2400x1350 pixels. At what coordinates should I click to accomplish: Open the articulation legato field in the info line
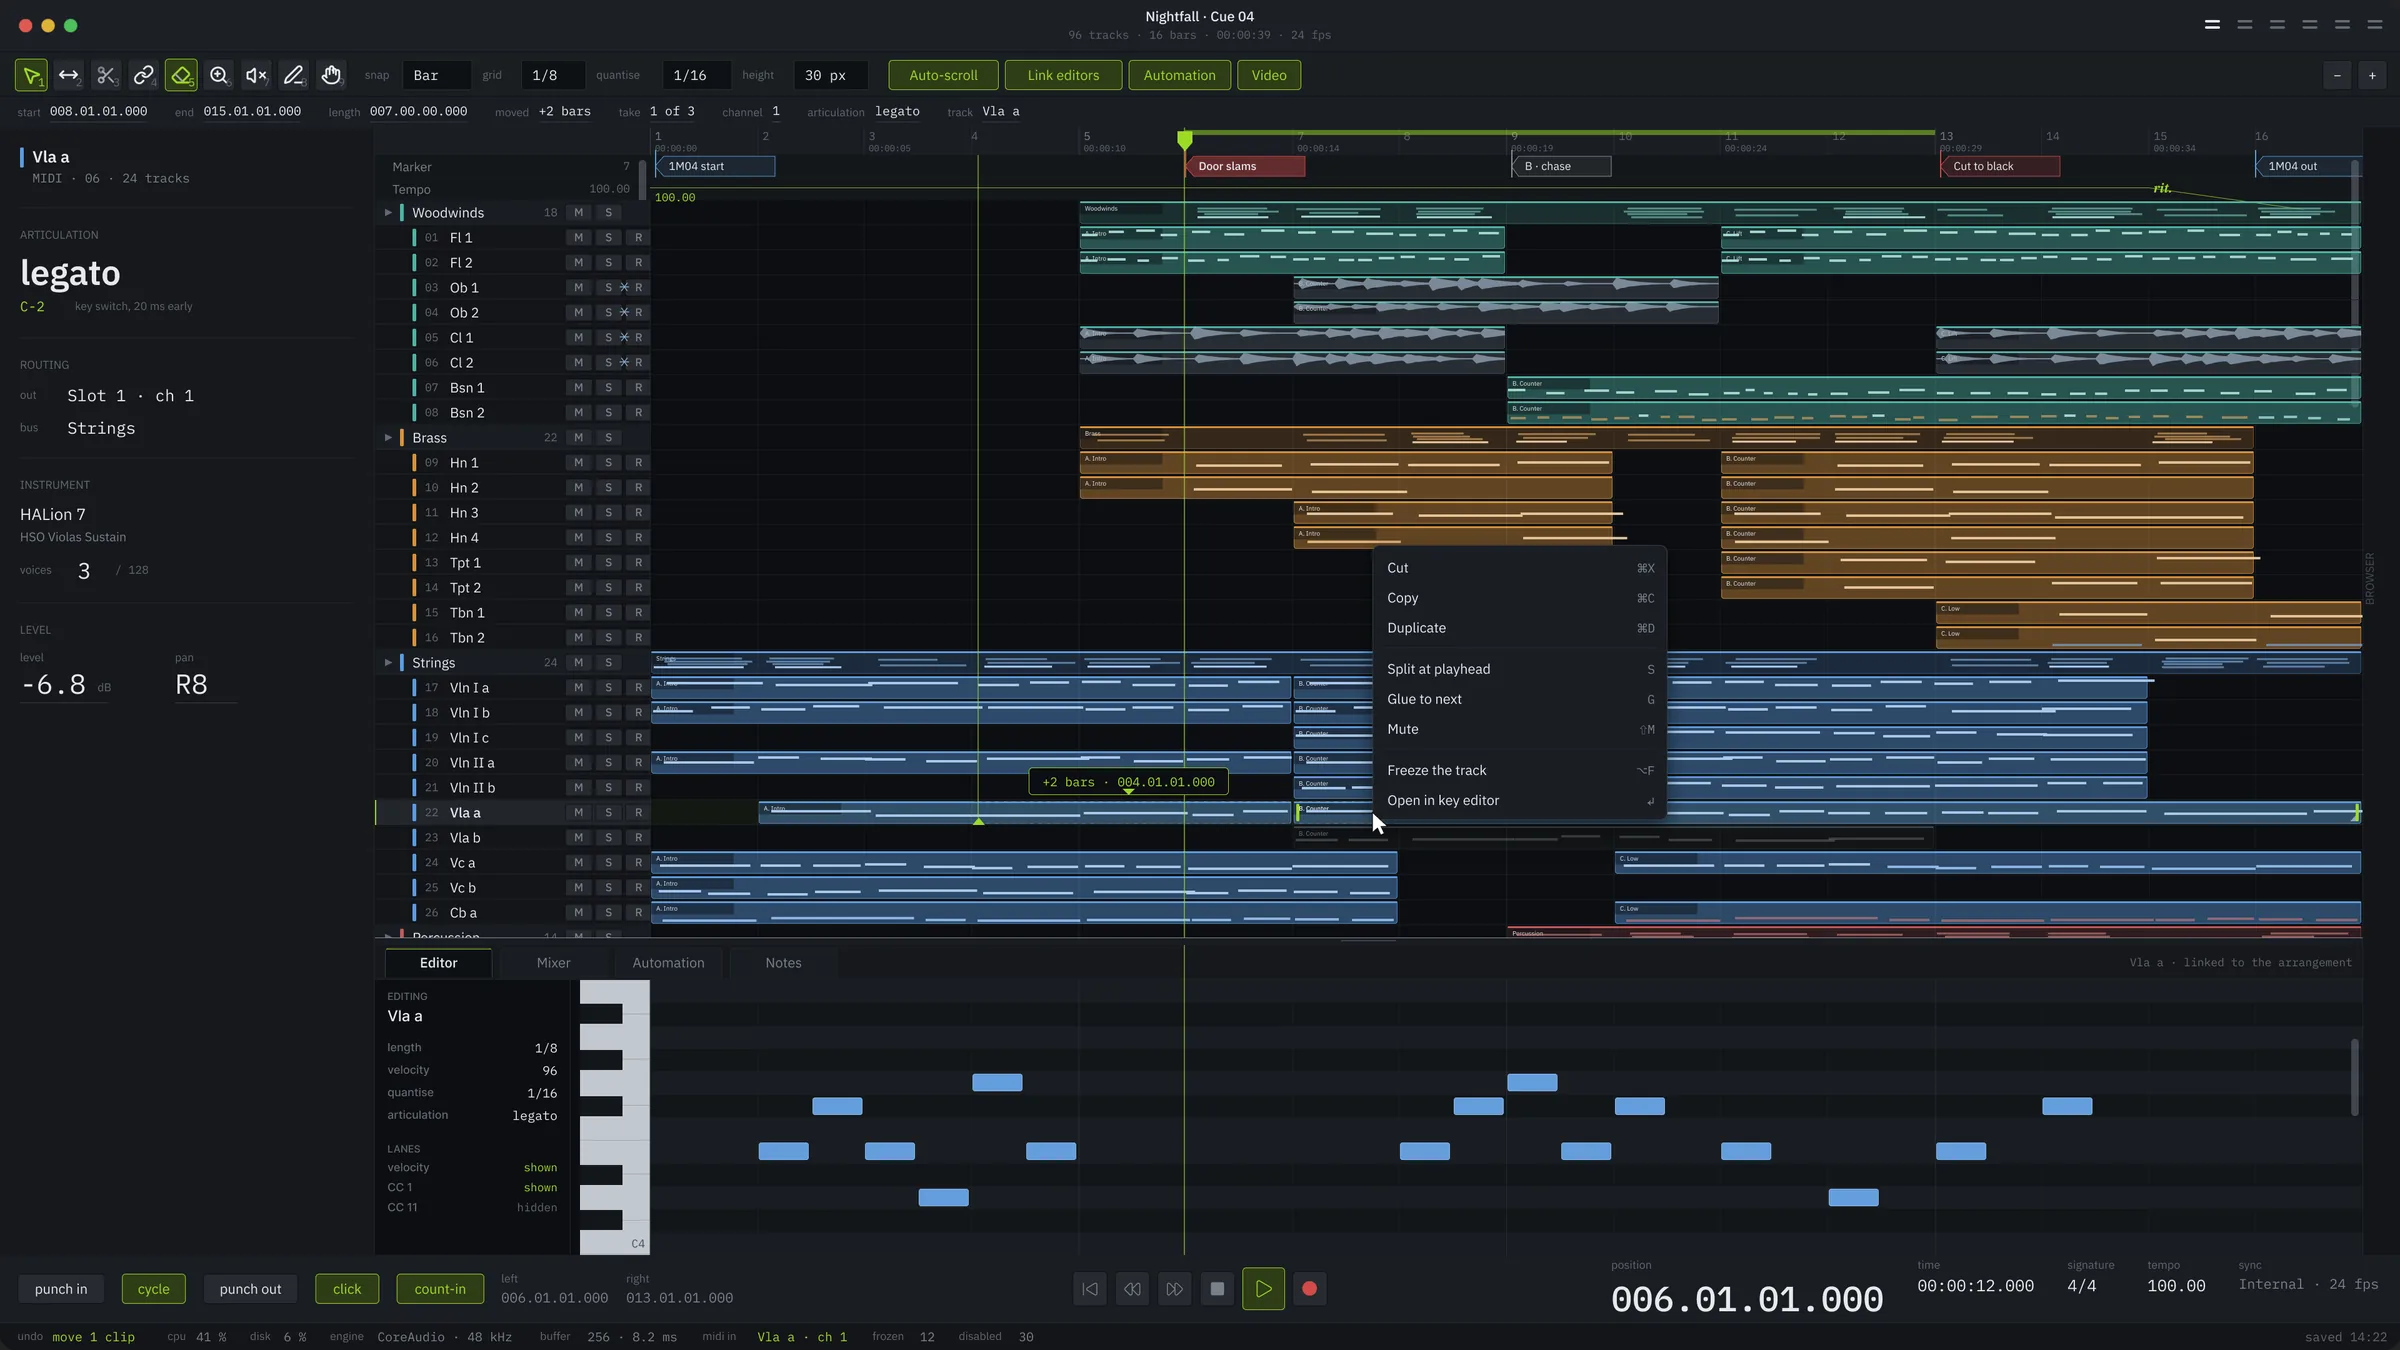coord(897,111)
